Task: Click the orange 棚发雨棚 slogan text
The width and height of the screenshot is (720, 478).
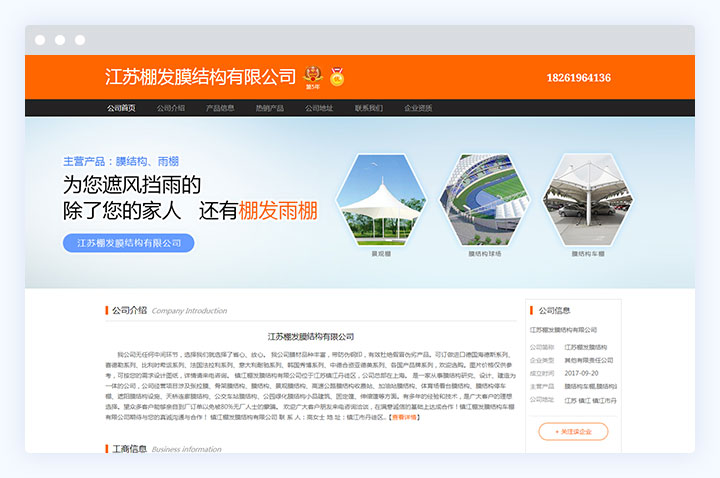Action: click(278, 211)
